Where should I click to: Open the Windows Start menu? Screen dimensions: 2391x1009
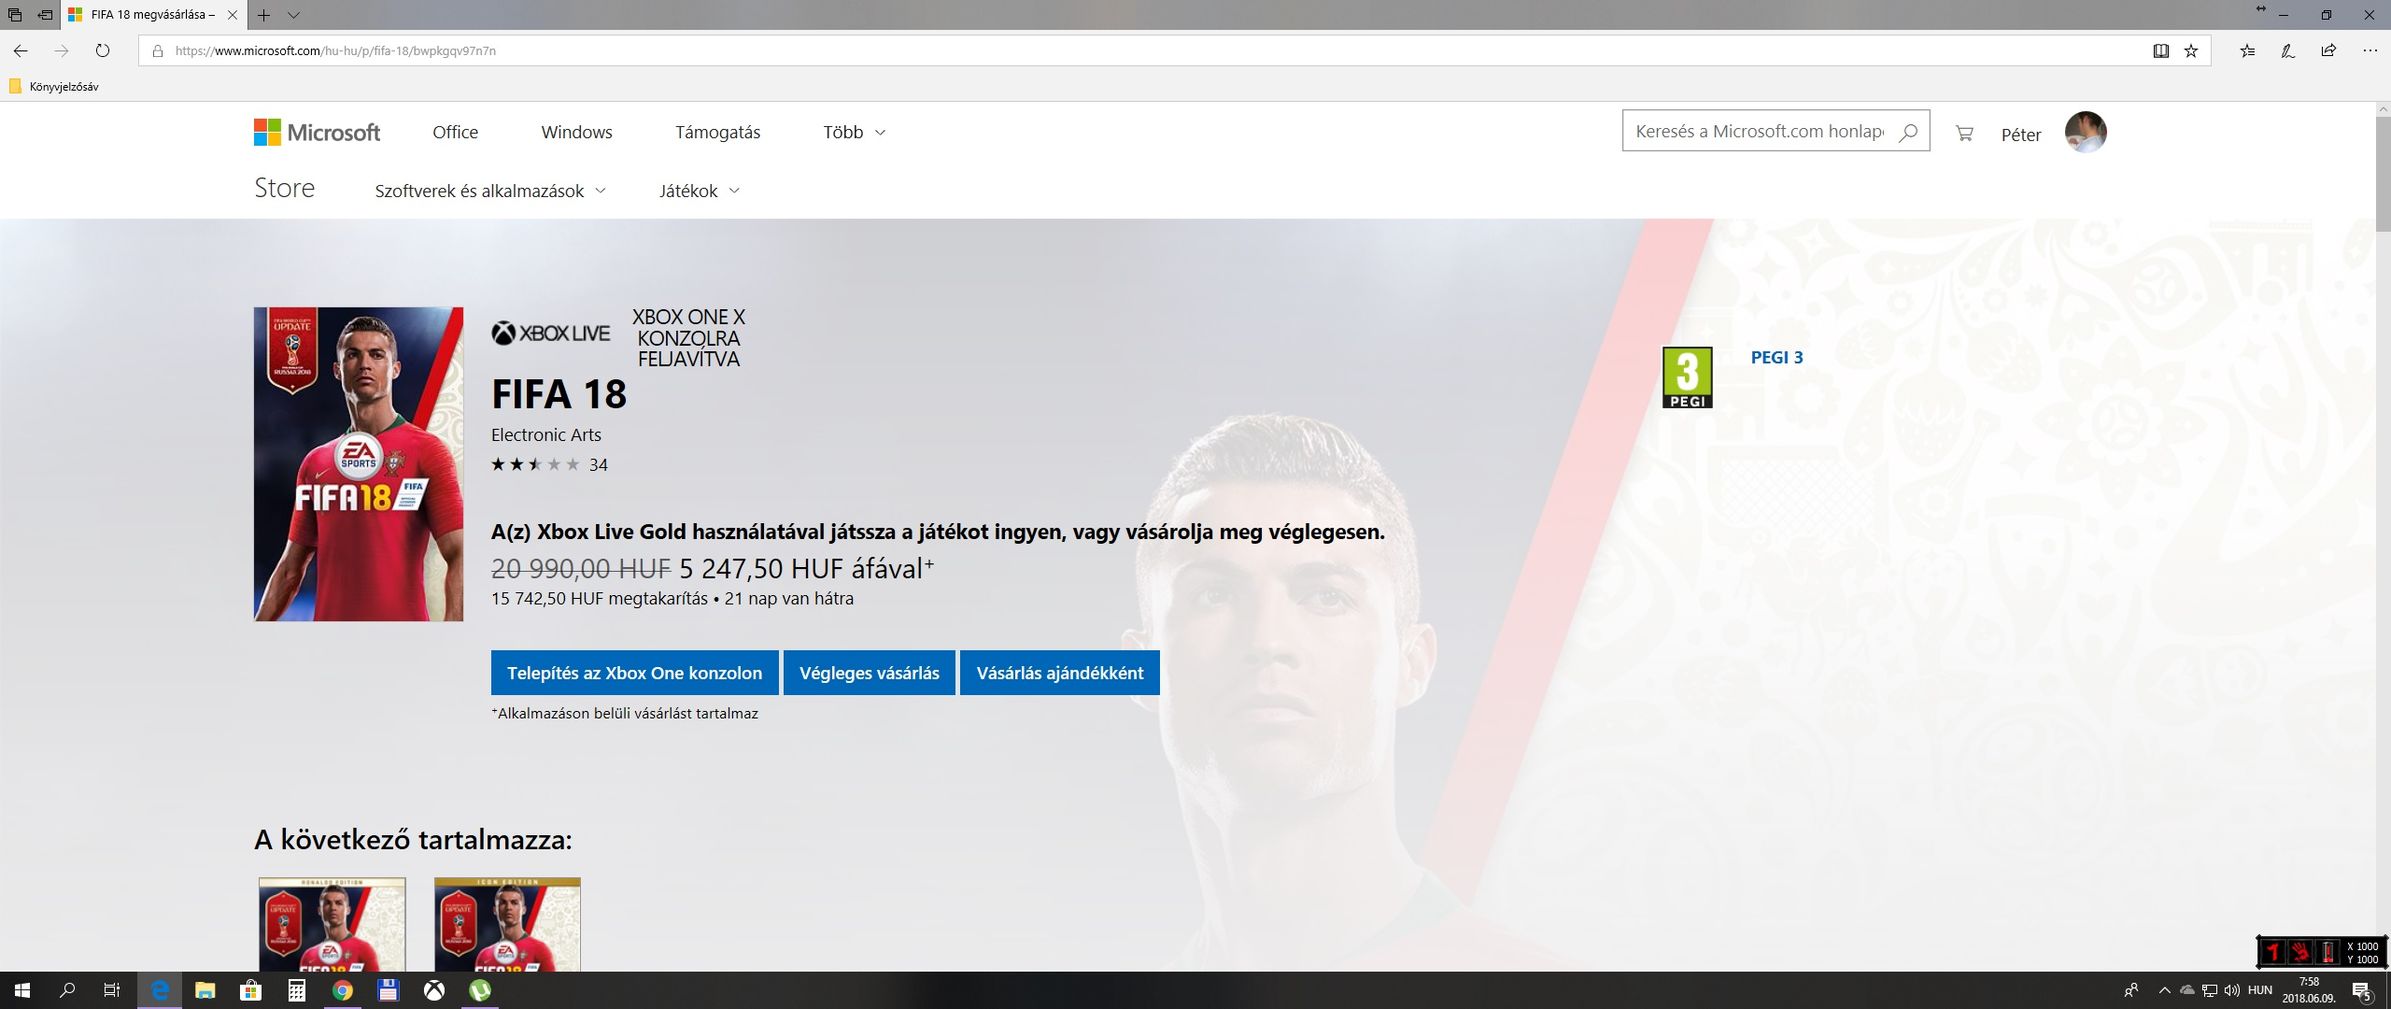tap(22, 990)
